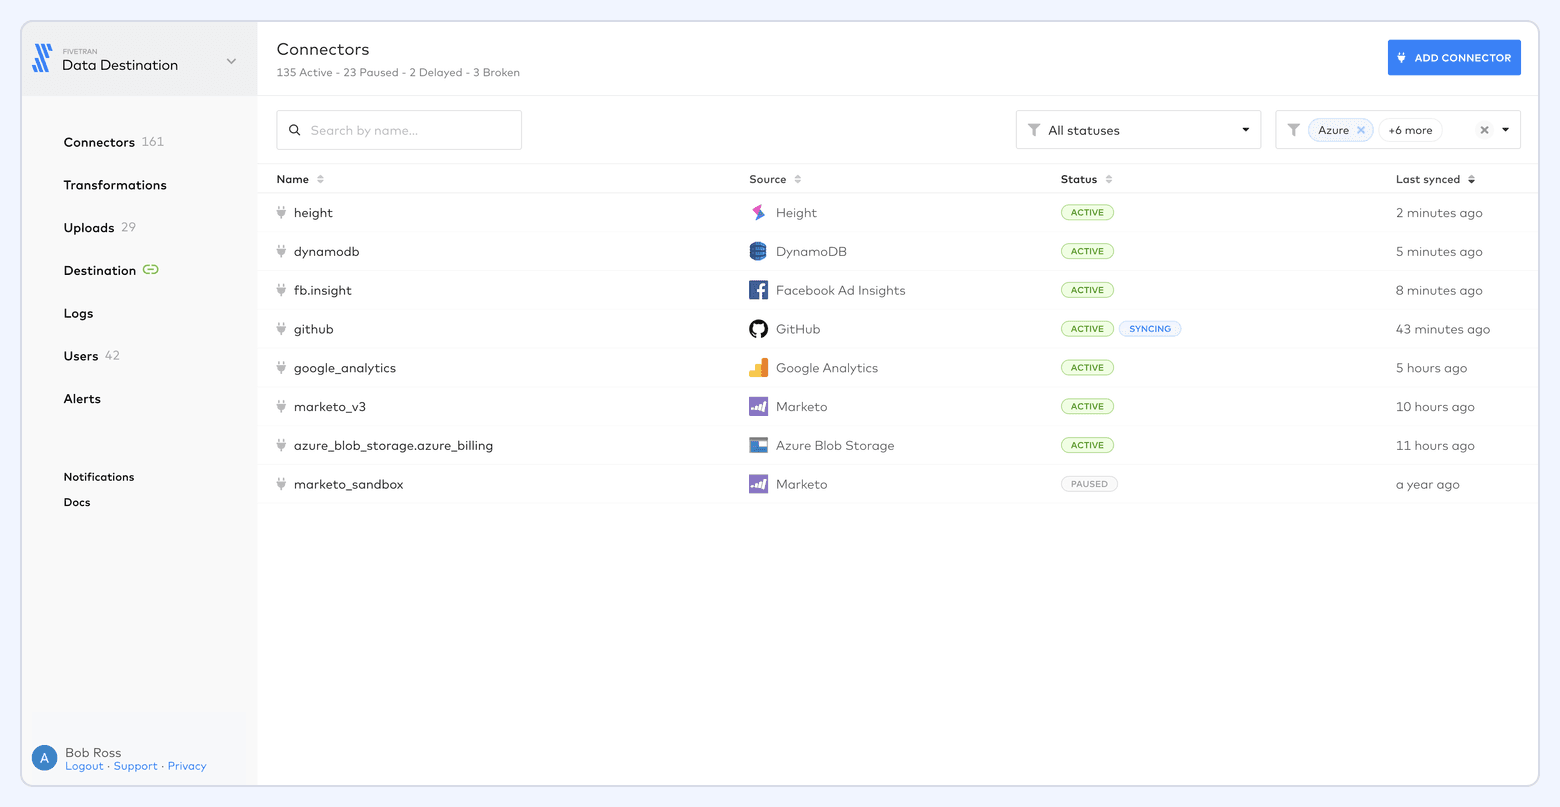Viewport: 1560px width, 807px height.
Task: Click the ADD CONNECTOR button
Action: coord(1454,57)
